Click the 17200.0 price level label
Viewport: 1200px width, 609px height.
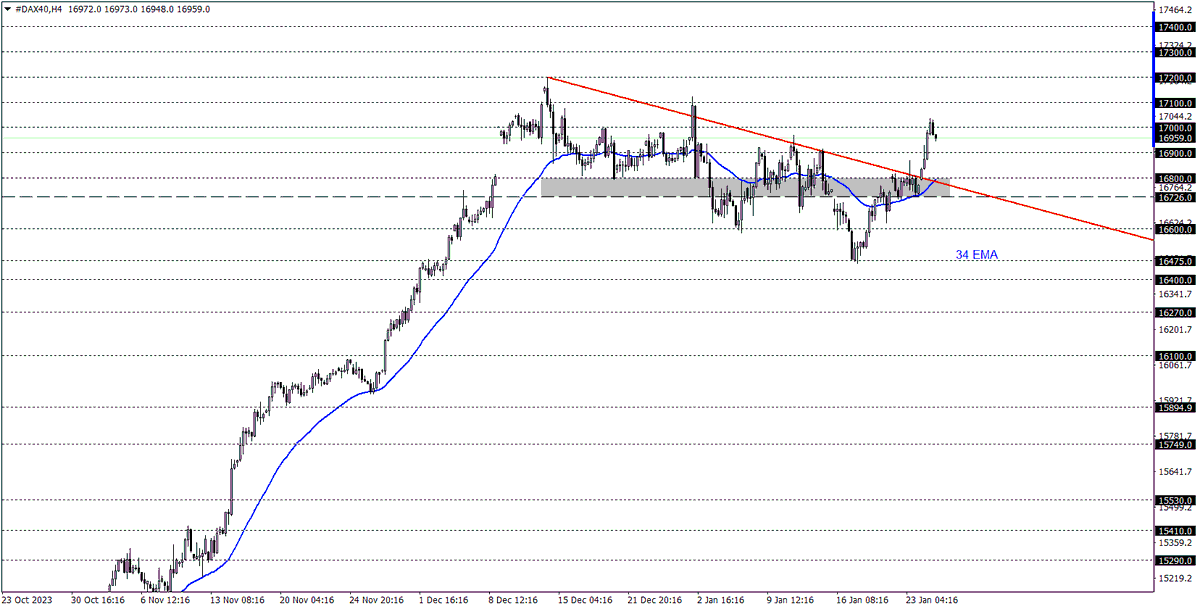point(1174,78)
